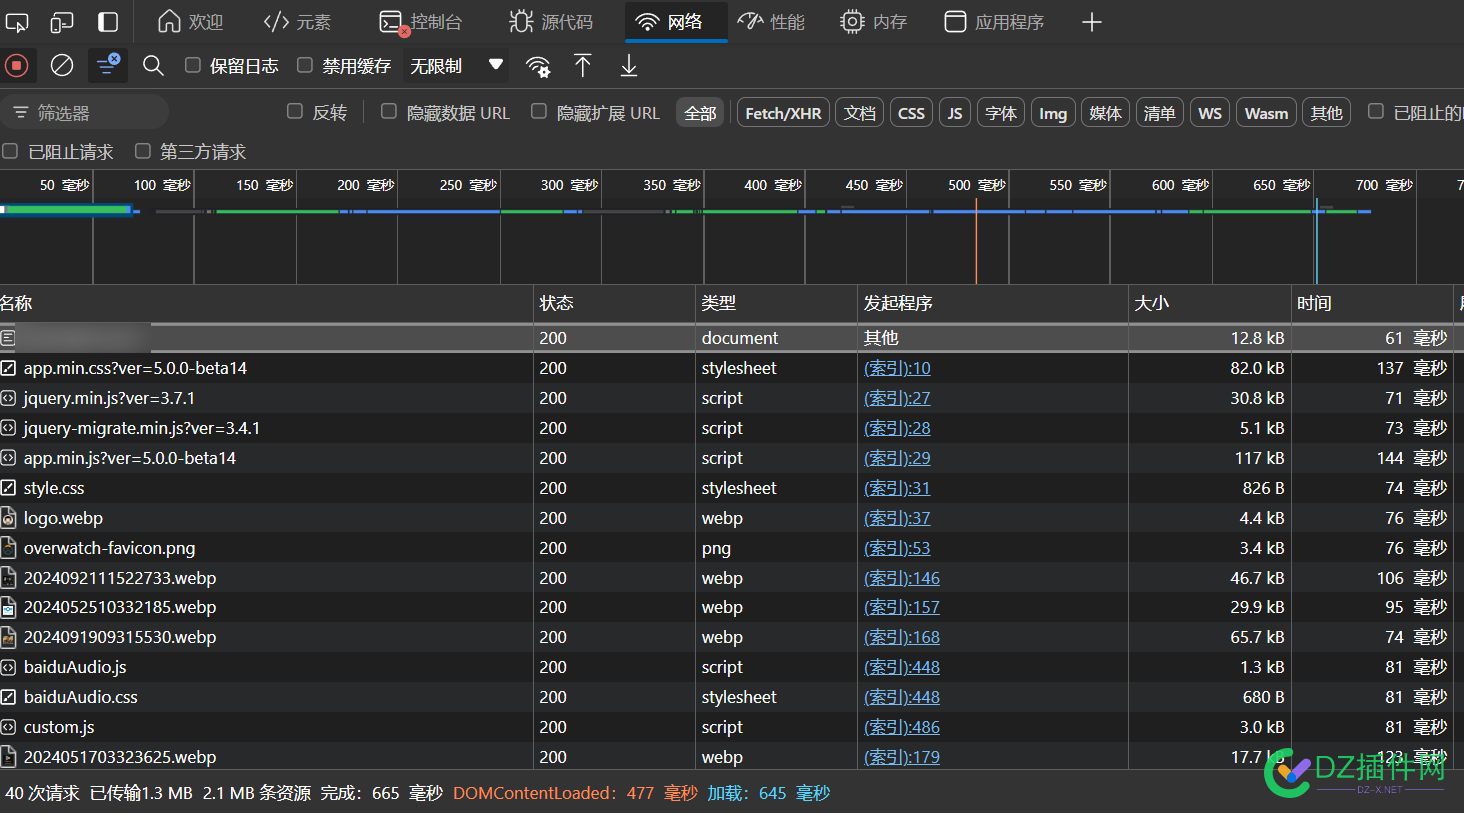Click document icon in first request row
Viewport: 1464px width, 813px height.
8,338
